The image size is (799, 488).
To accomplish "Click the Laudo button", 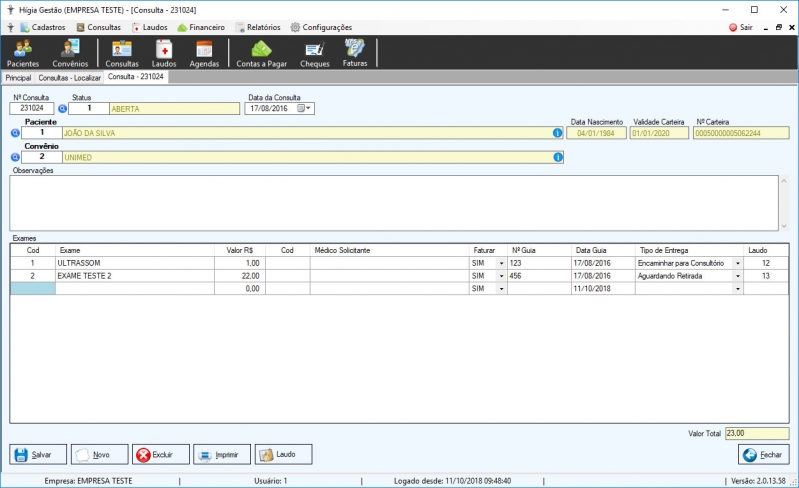I will (x=283, y=454).
